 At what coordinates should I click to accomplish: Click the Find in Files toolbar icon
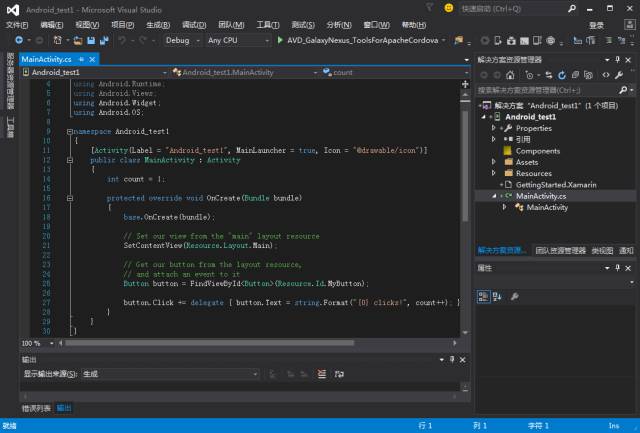point(459,40)
